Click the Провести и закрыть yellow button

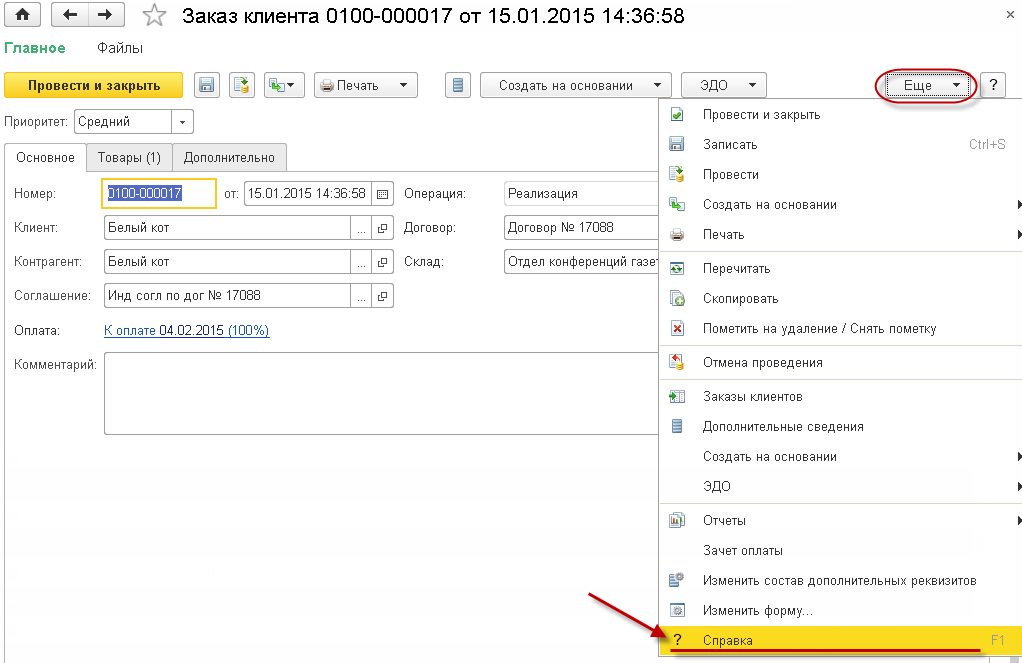[94, 85]
